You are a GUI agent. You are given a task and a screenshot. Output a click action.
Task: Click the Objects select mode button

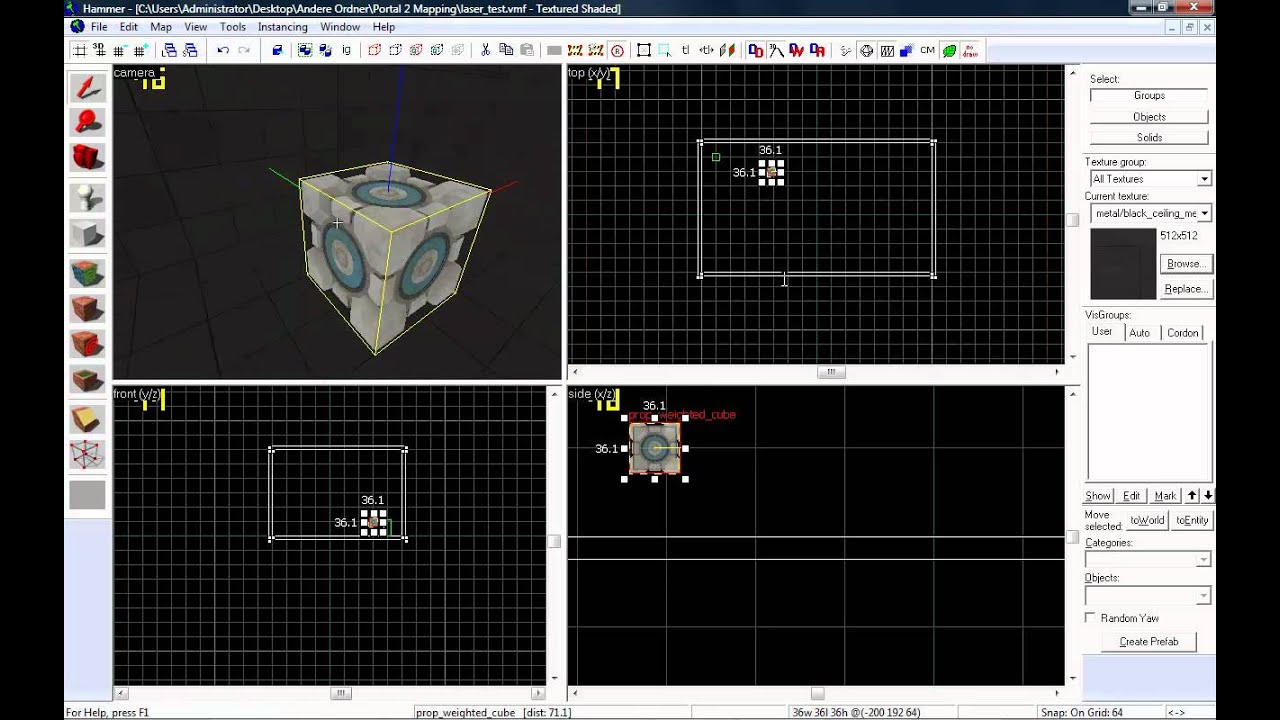point(1149,117)
